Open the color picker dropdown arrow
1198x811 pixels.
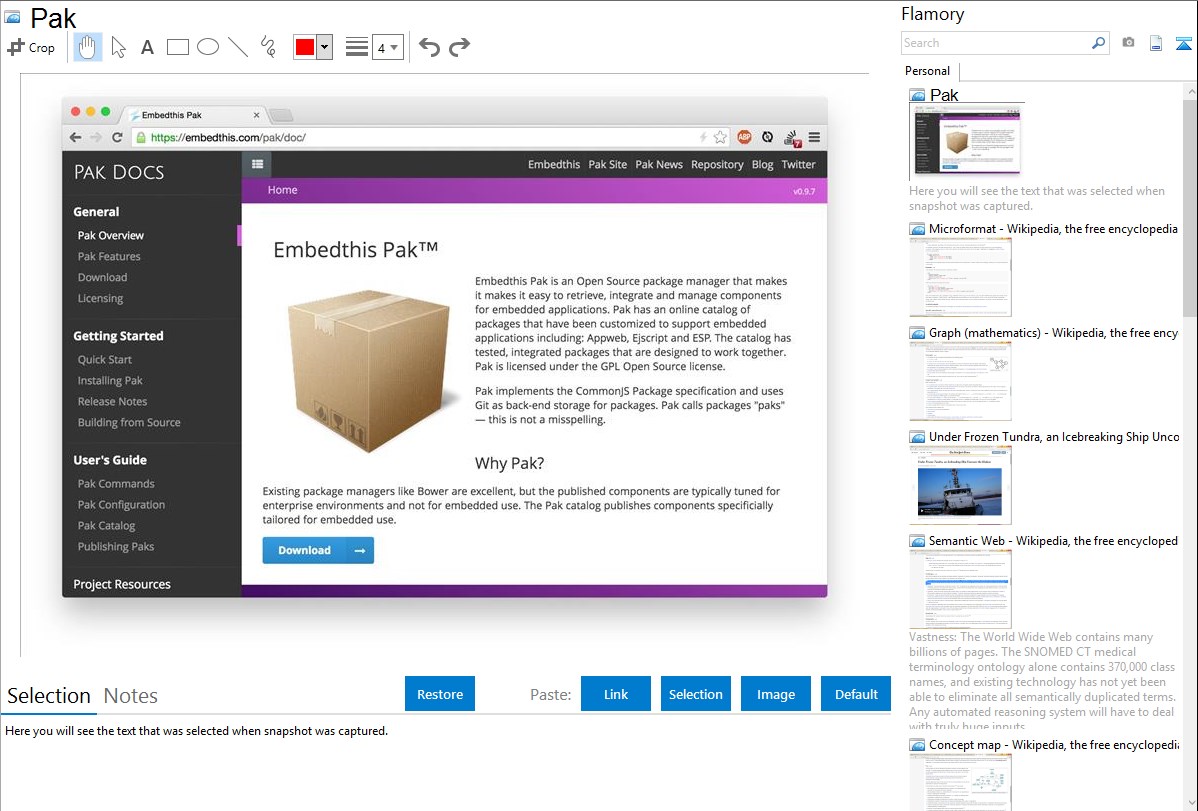pyautogui.click(x=325, y=47)
